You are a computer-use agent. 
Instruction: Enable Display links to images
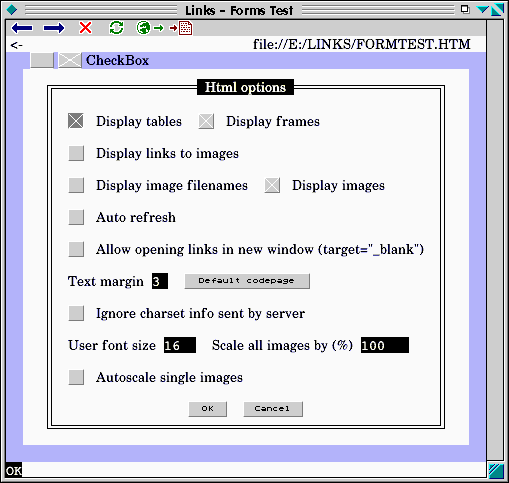click(x=76, y=153)
